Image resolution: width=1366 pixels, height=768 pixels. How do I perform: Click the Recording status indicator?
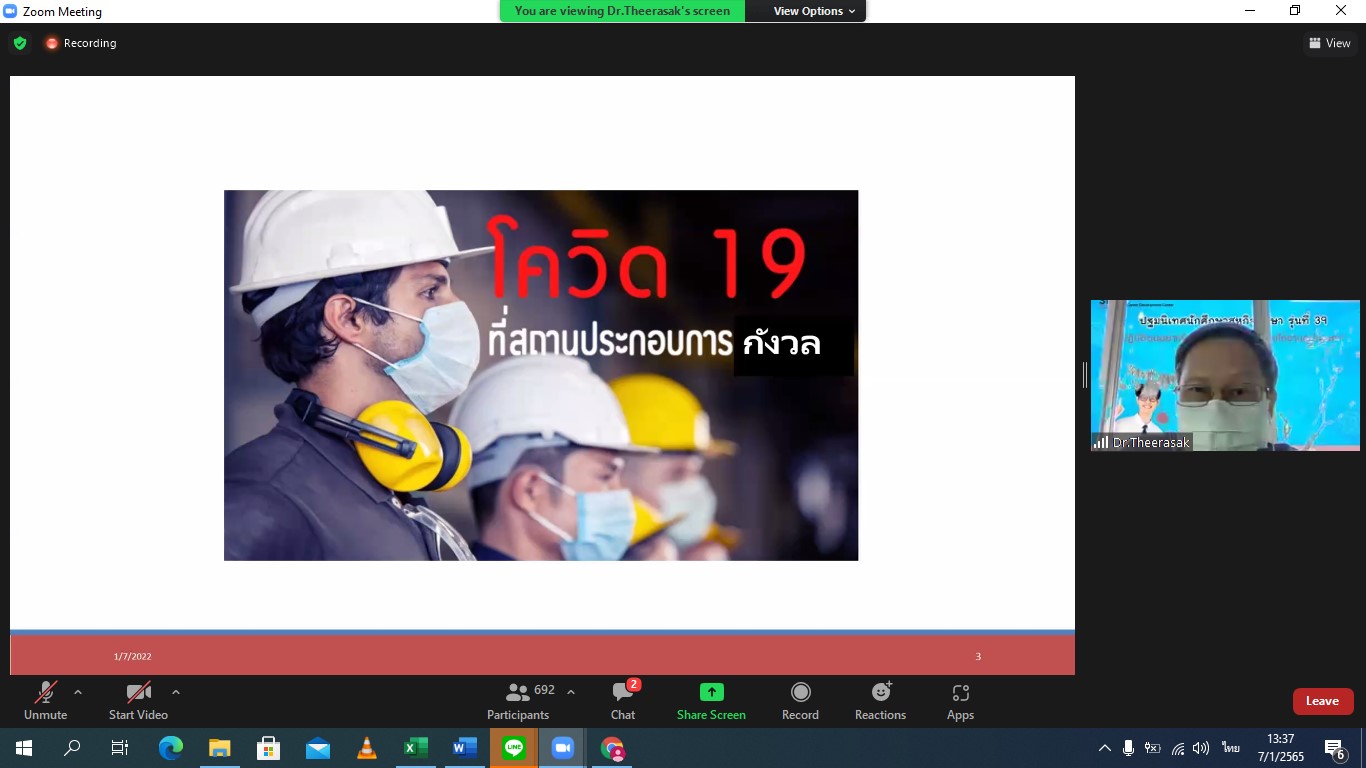(x=81, y=43)
